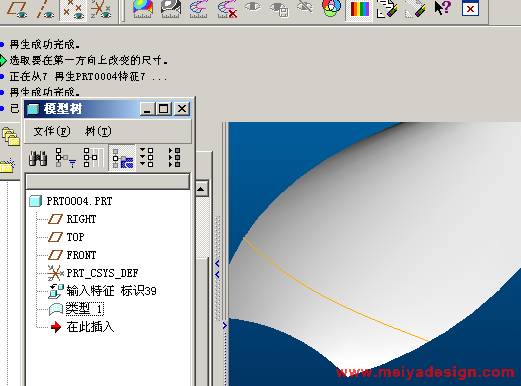Toggle datum points display icon
Screen dimensions: 521x386
pyautogui.click(x=73, y=9)
